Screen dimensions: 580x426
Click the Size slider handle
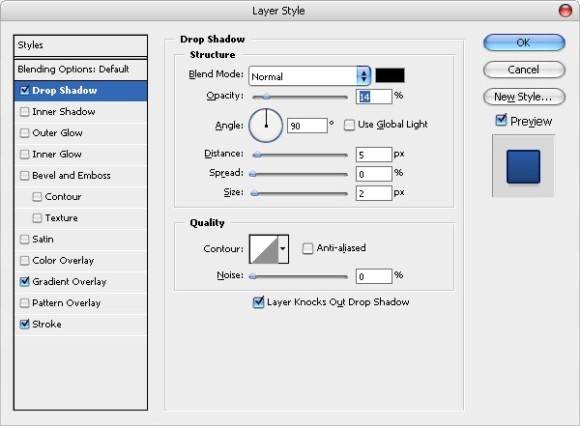point(254,193)
